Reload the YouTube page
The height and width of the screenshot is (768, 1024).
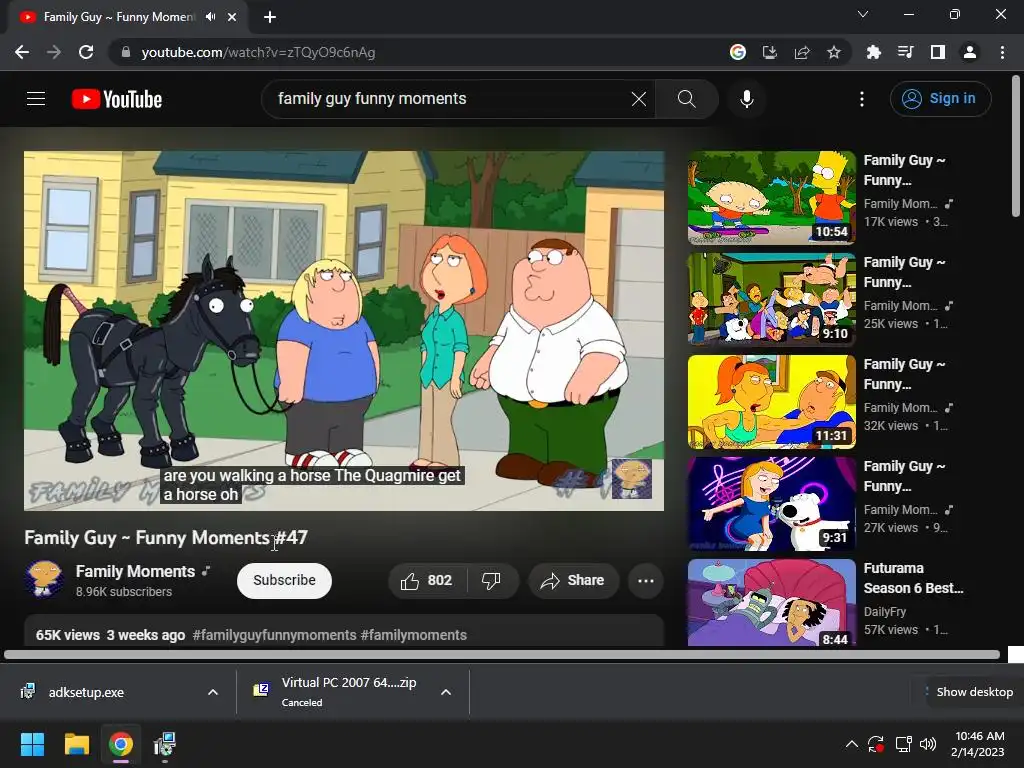(x=86, y=52)
